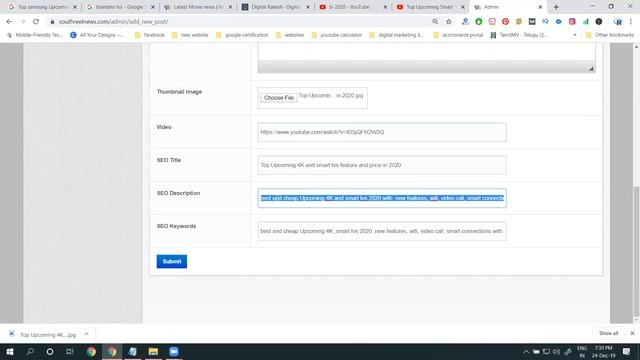Open the Zoom app on taskbar
Screen dimensions: 640x360
point(174,351)
